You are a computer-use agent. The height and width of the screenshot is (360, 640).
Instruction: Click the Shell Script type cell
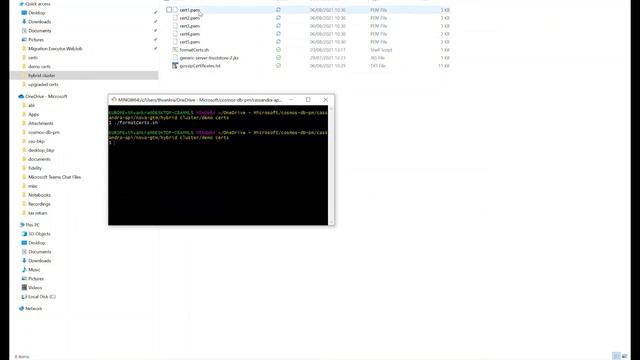381,50
